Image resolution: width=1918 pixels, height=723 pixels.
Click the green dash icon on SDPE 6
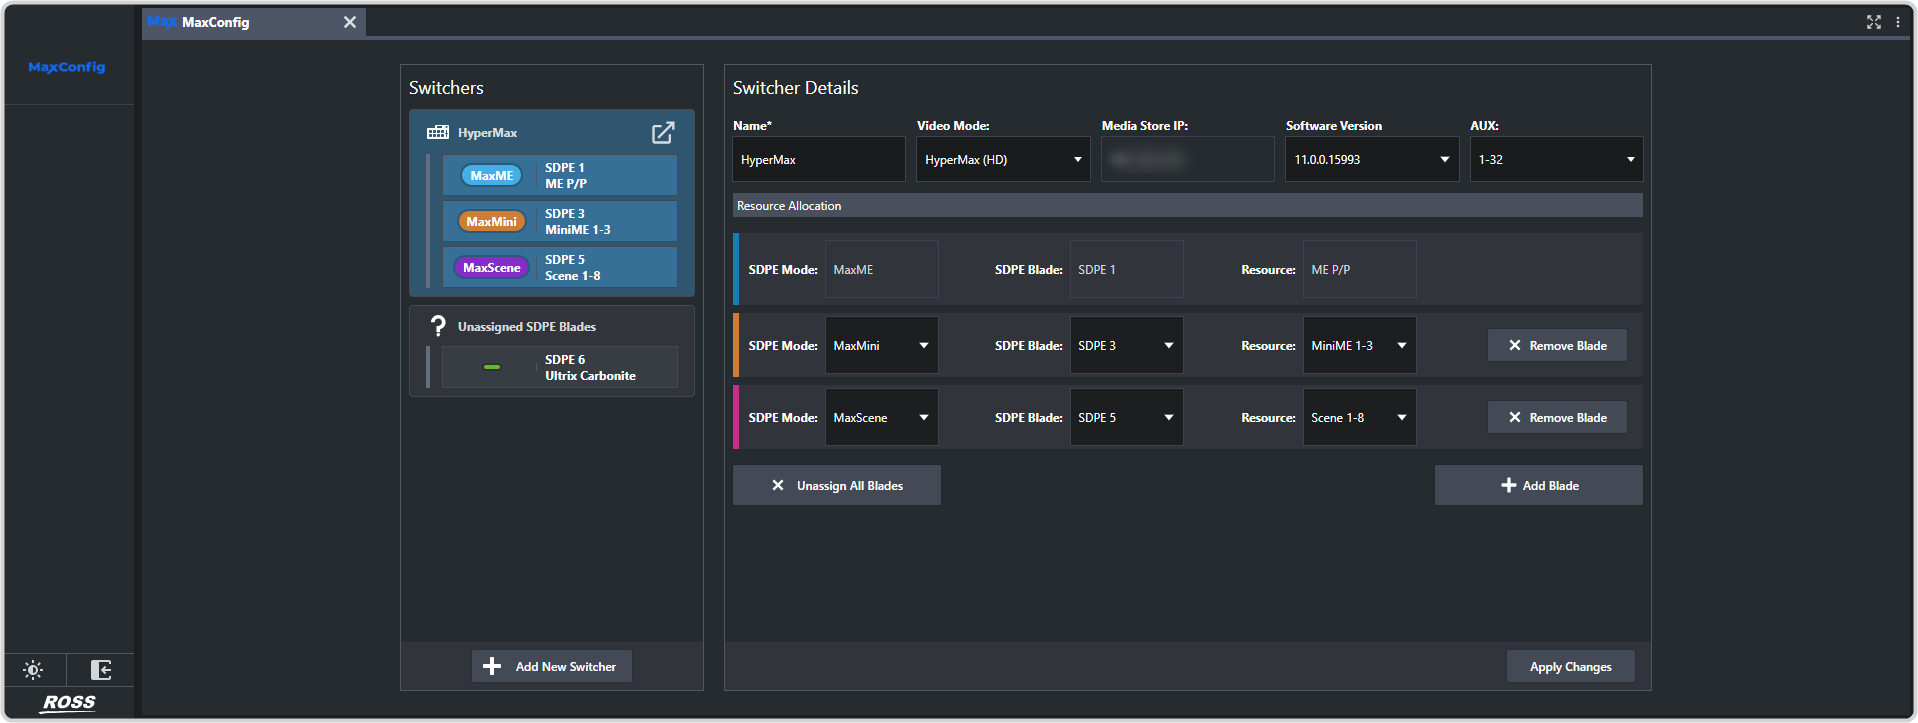click(x=492, y=367)
